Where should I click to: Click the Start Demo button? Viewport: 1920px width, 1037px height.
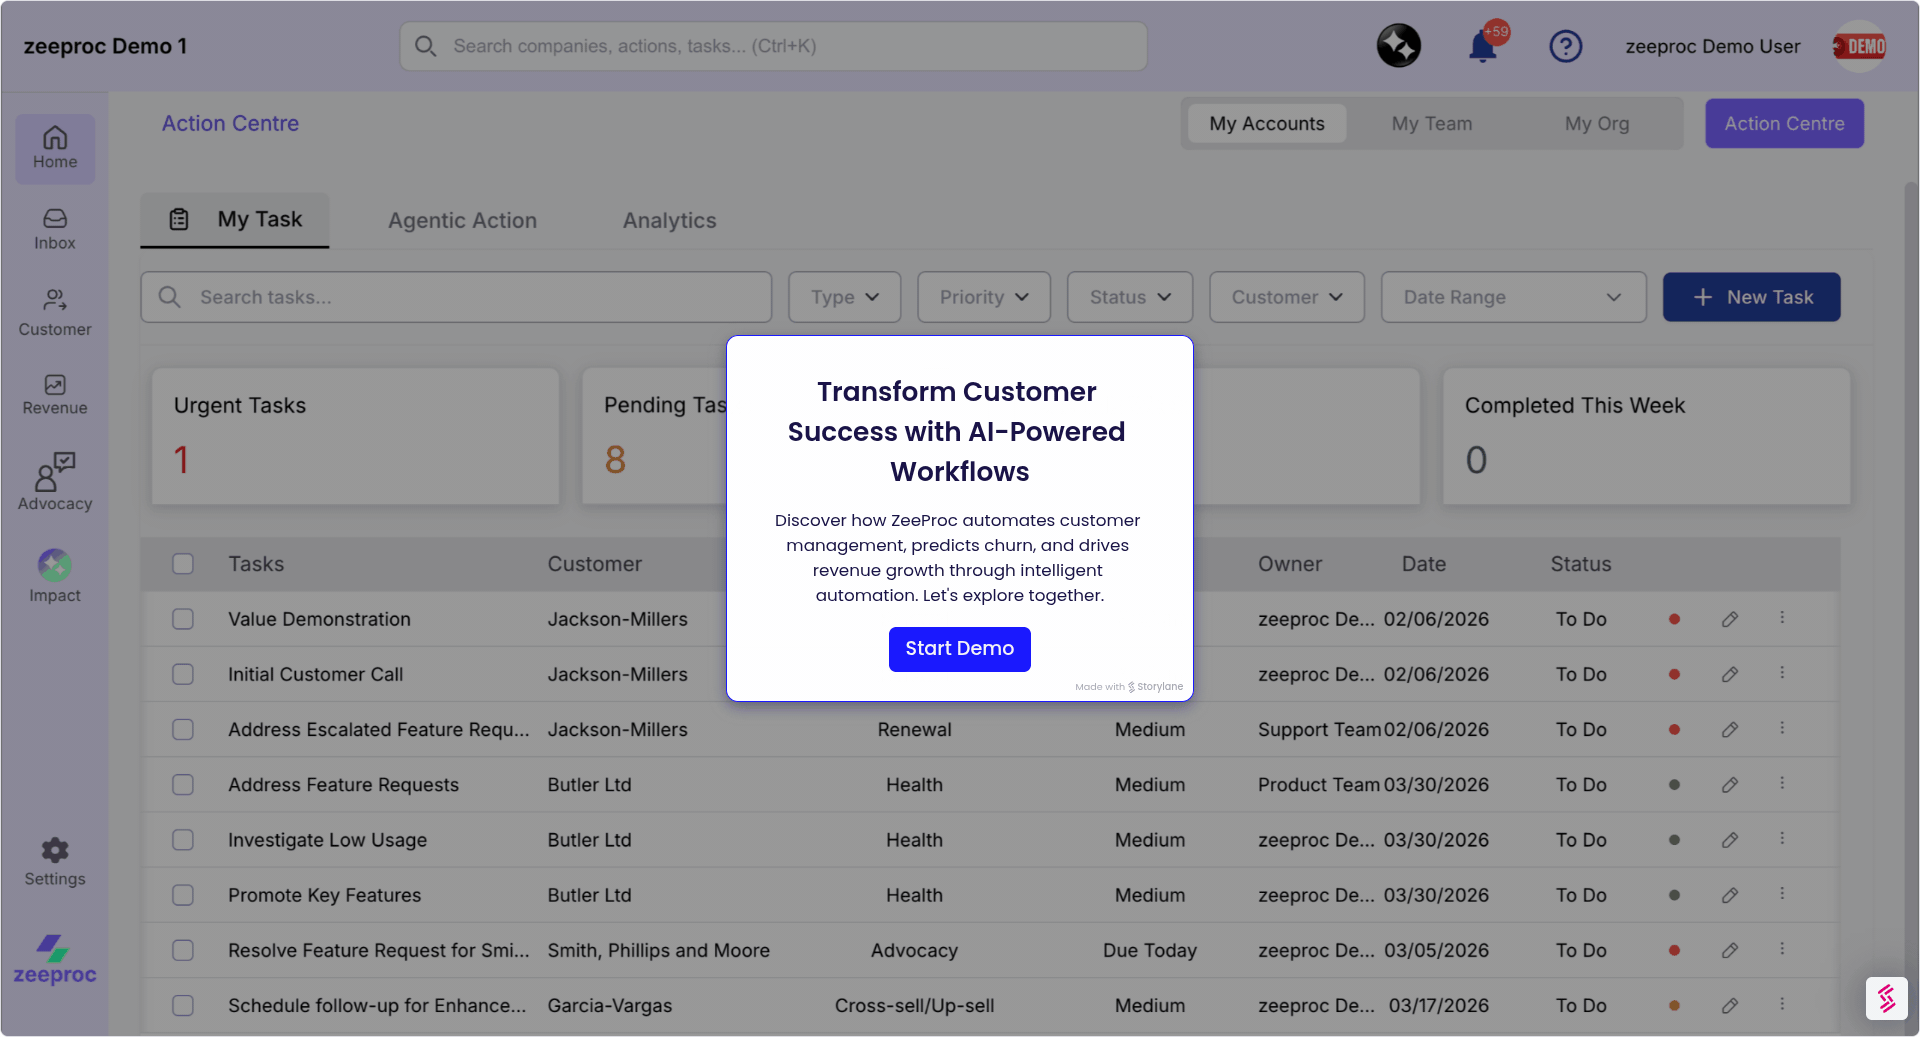960,649
